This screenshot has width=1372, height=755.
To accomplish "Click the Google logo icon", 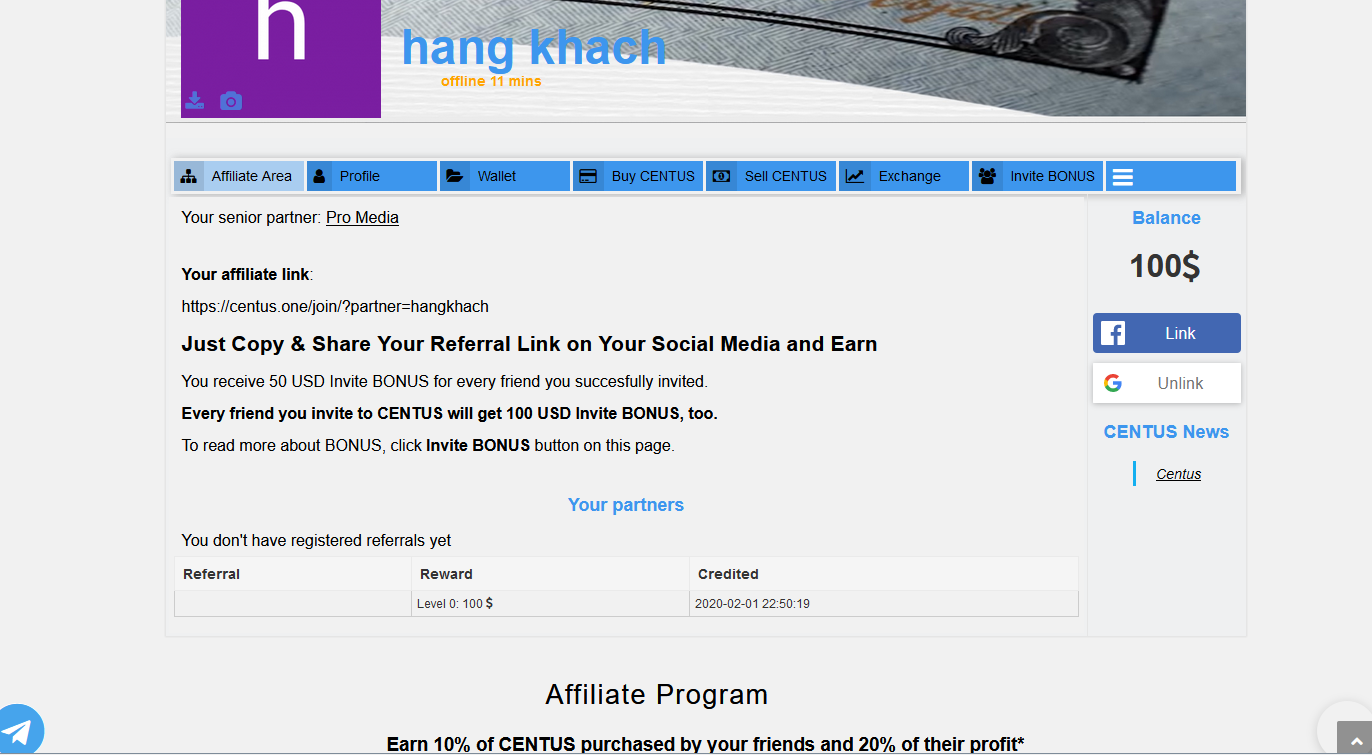I will (x=1113, y=383).
